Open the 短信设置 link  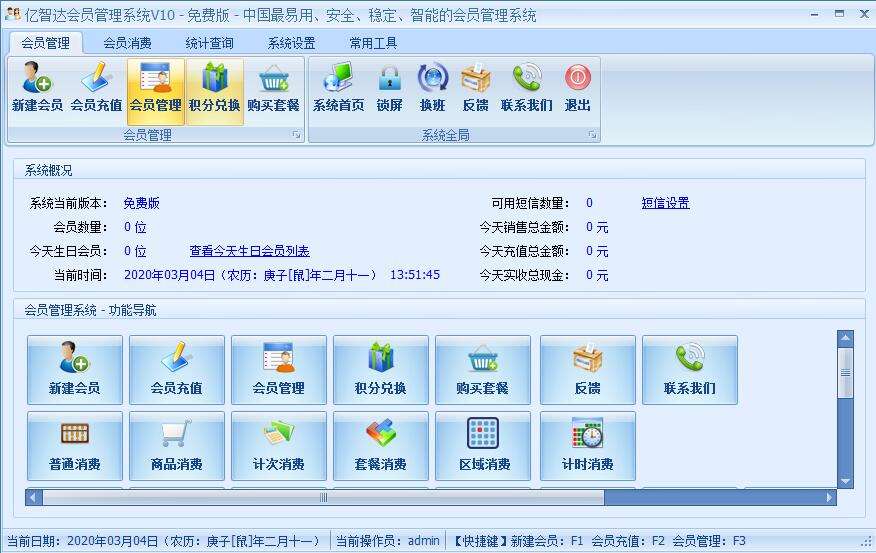click(665, 203)
